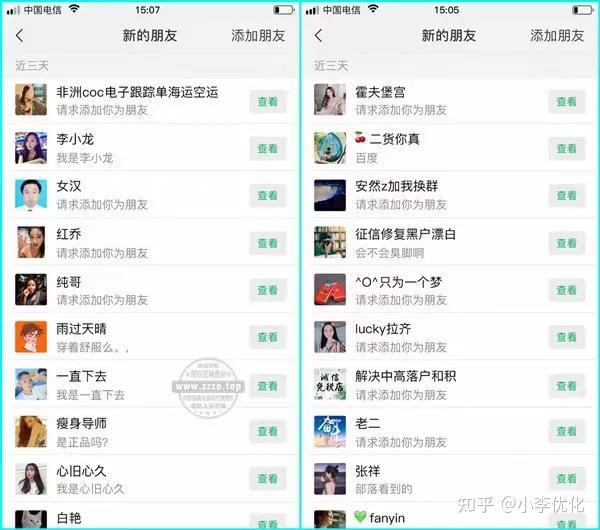Tap 查看 button for 心旧心久

(268, 478)
